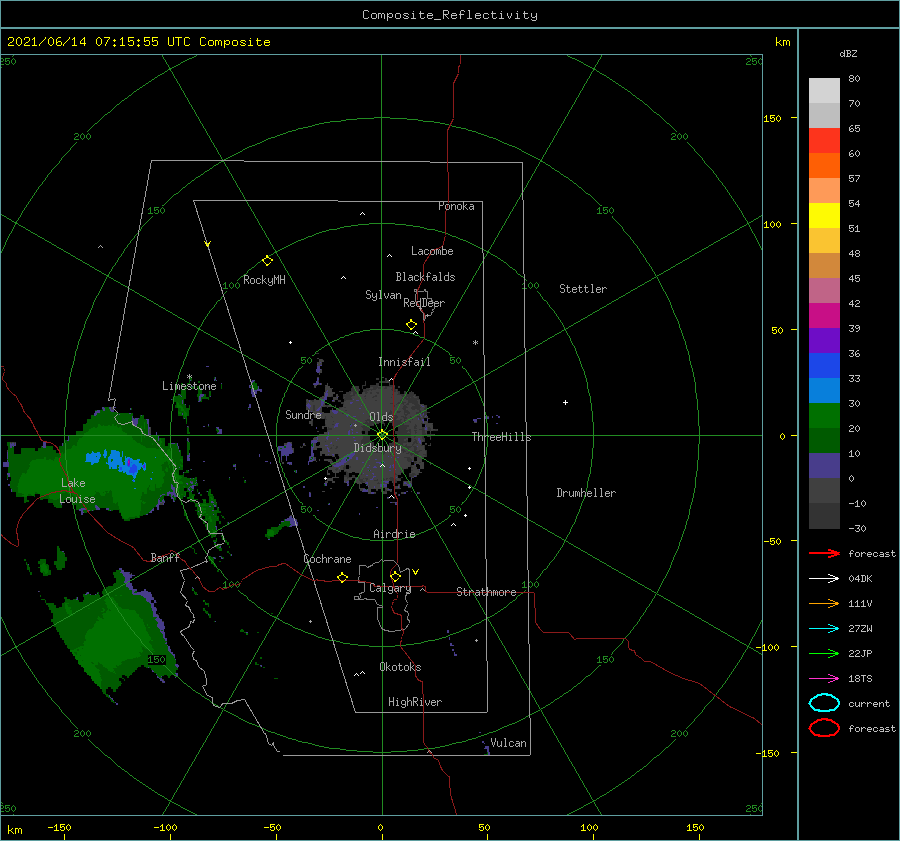Select the Olds label near radar center

tap(381, 417)
